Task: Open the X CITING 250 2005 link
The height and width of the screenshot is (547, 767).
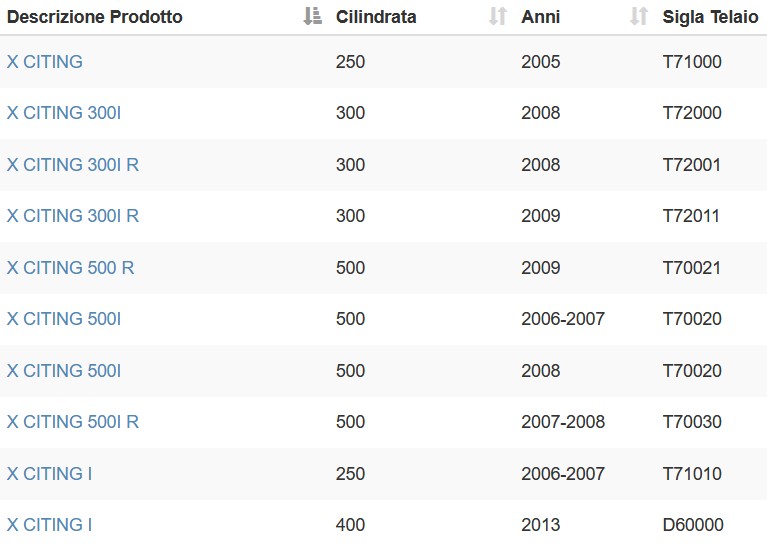Action: click(45, 62)
